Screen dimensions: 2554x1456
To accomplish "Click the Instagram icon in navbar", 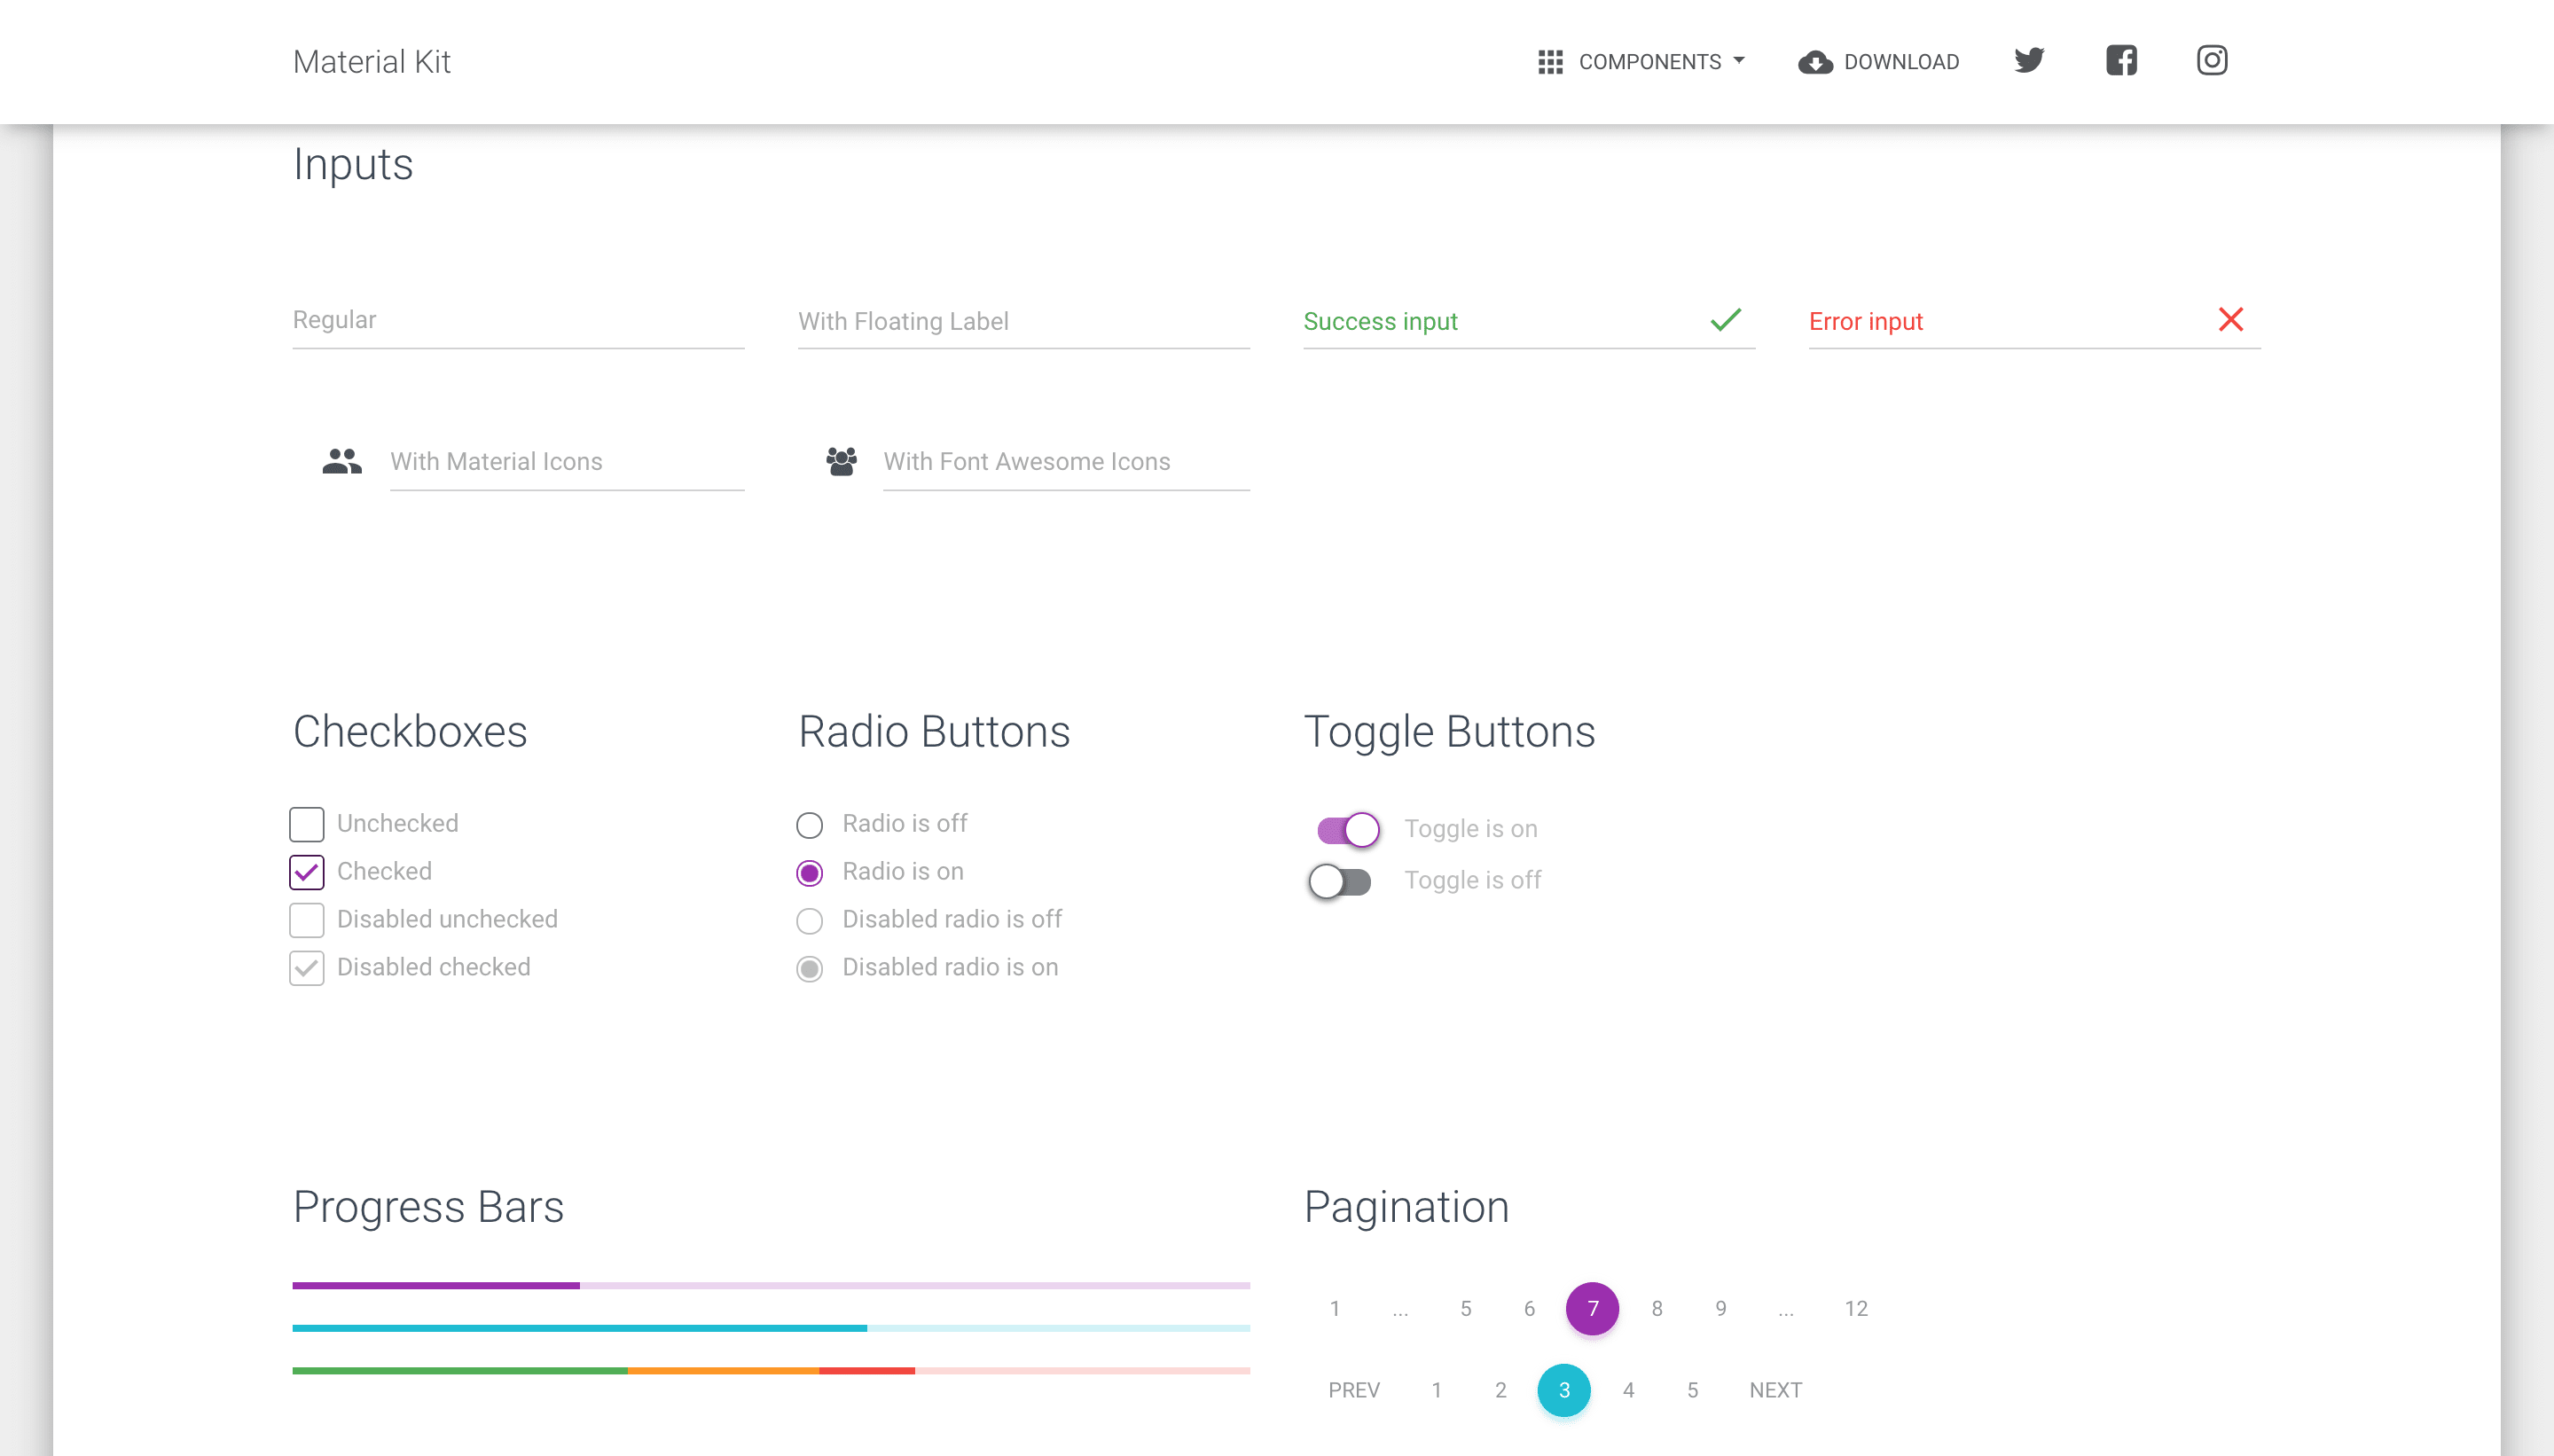I will pyautogui.click(x=2211, y=61).
